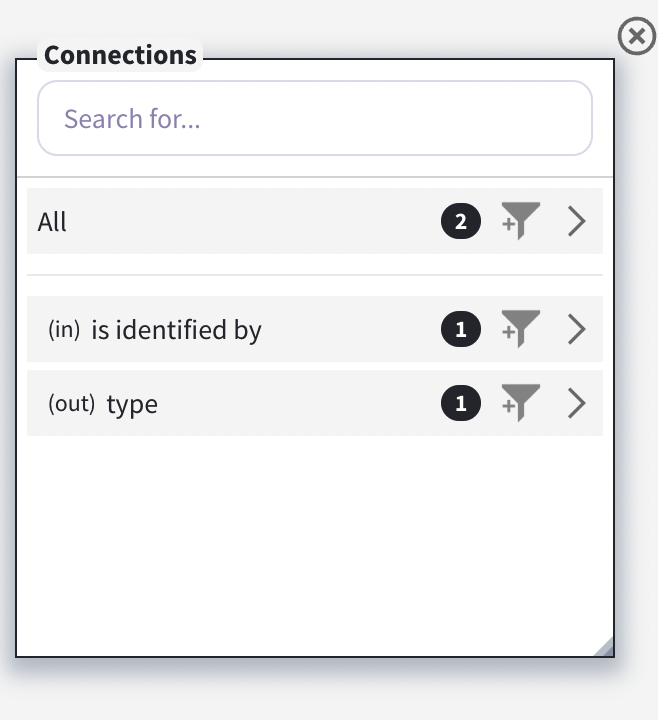Select the type connection label
The image size is (658, 720).
click(132, 404)
